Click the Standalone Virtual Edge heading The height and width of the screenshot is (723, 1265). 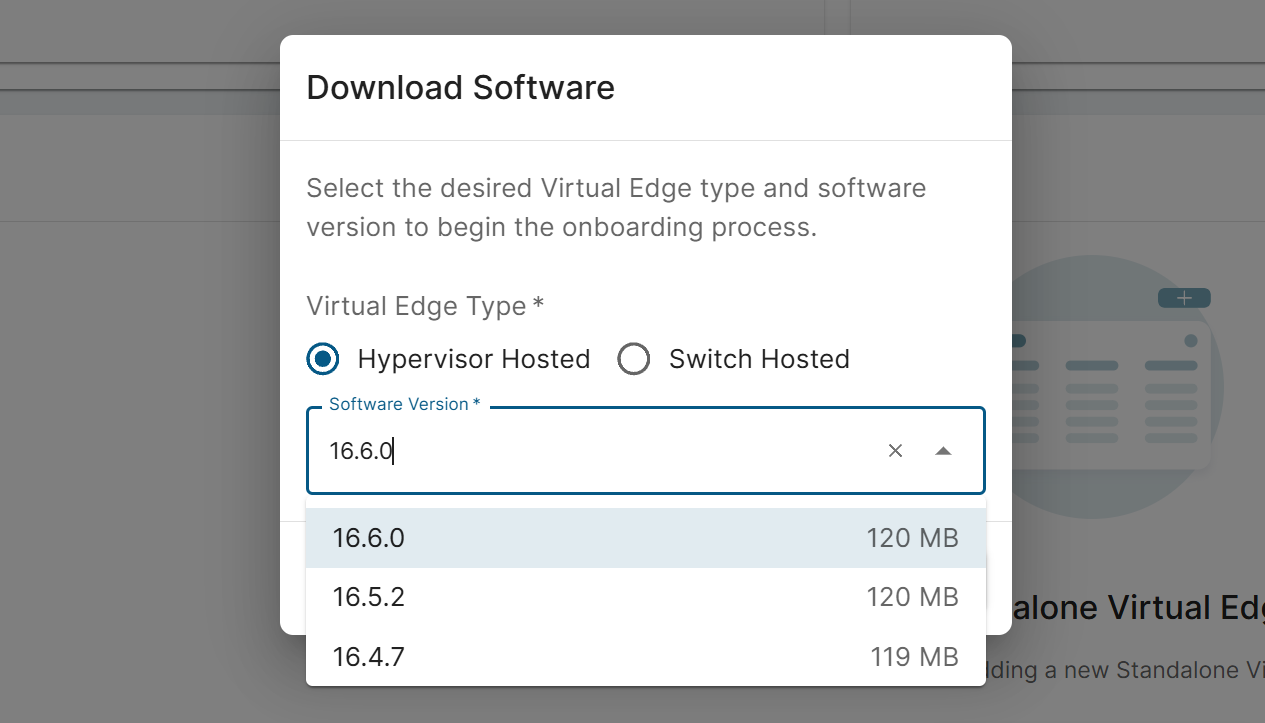click(x=1130, y=608)
